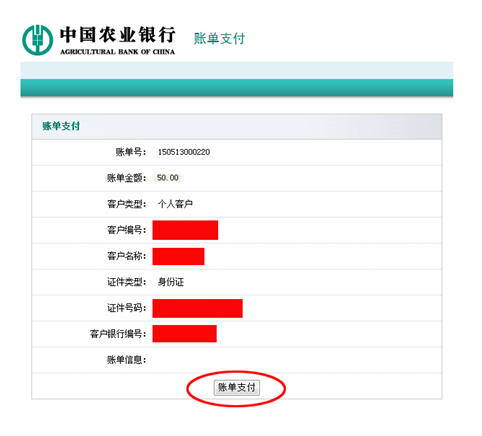
Task: Click the 账单号 label
Action: click(131, 152)
